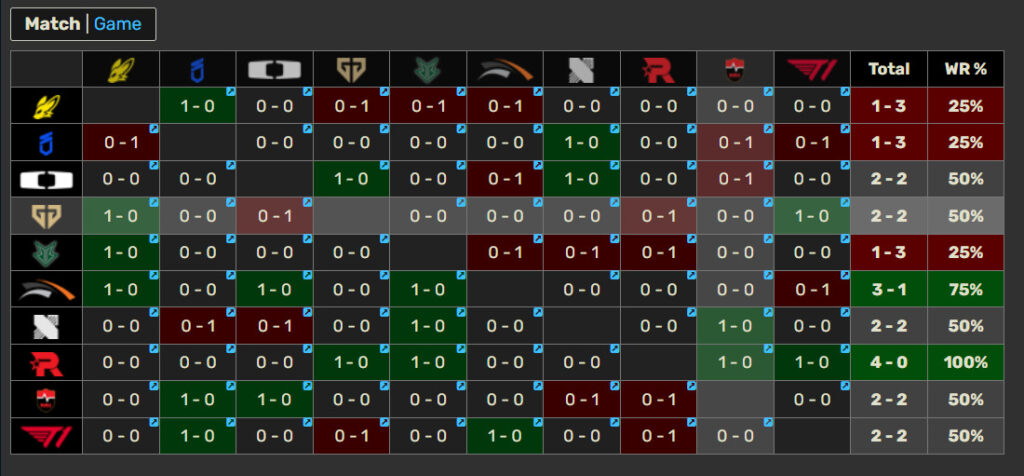The width and height of the screenshot is (1024, 476).
Task: Select the orange Hanwha Life logo in left column
Action: [46, 289]
